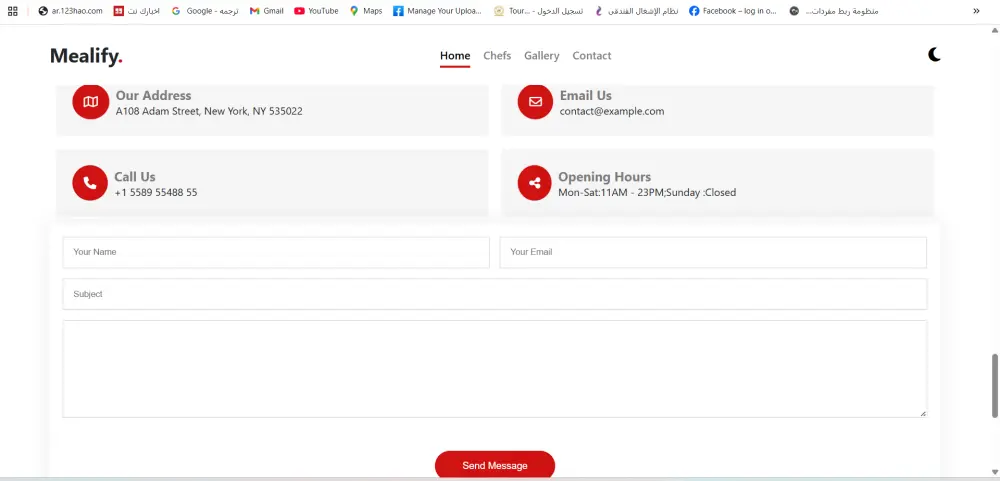
Task: Open the اخبارك نت bookmark
Action: [136, 11]
